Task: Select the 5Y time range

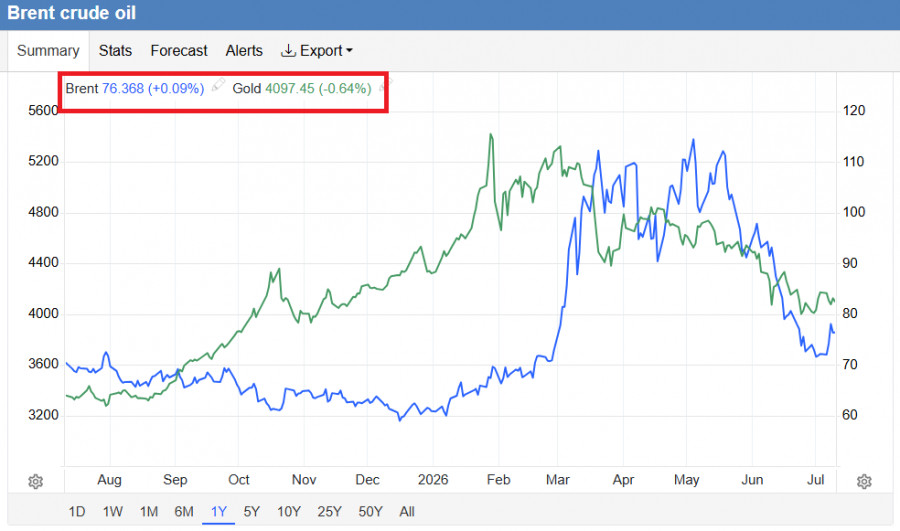Action: pos(251,511)
